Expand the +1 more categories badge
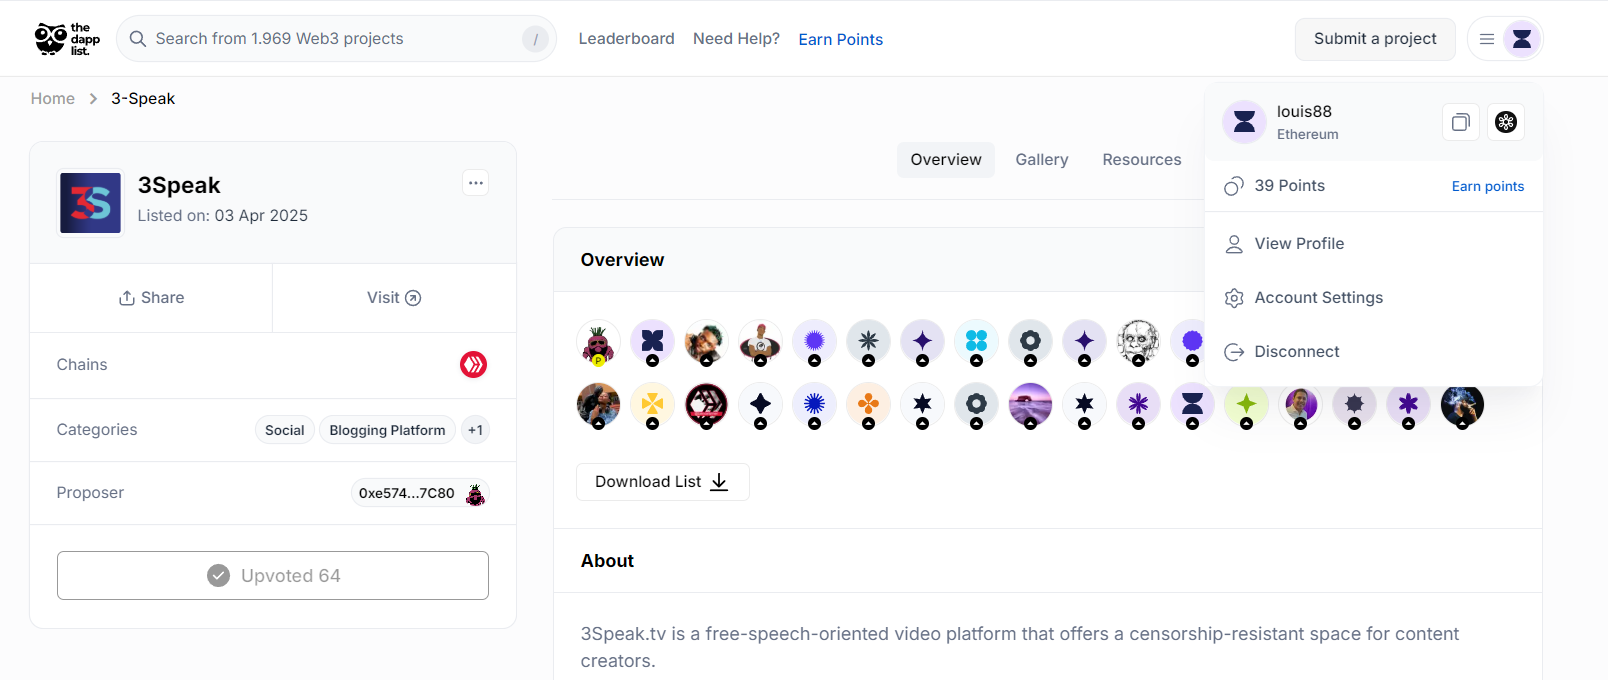The height and width of the screenshot is (680, 1608). click(x=475, y=430)
